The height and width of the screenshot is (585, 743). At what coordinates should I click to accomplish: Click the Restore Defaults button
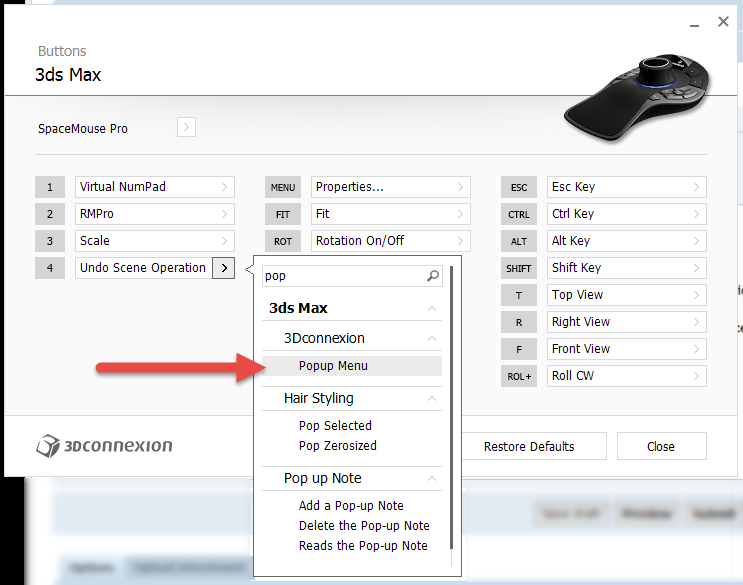click(529, 446)
